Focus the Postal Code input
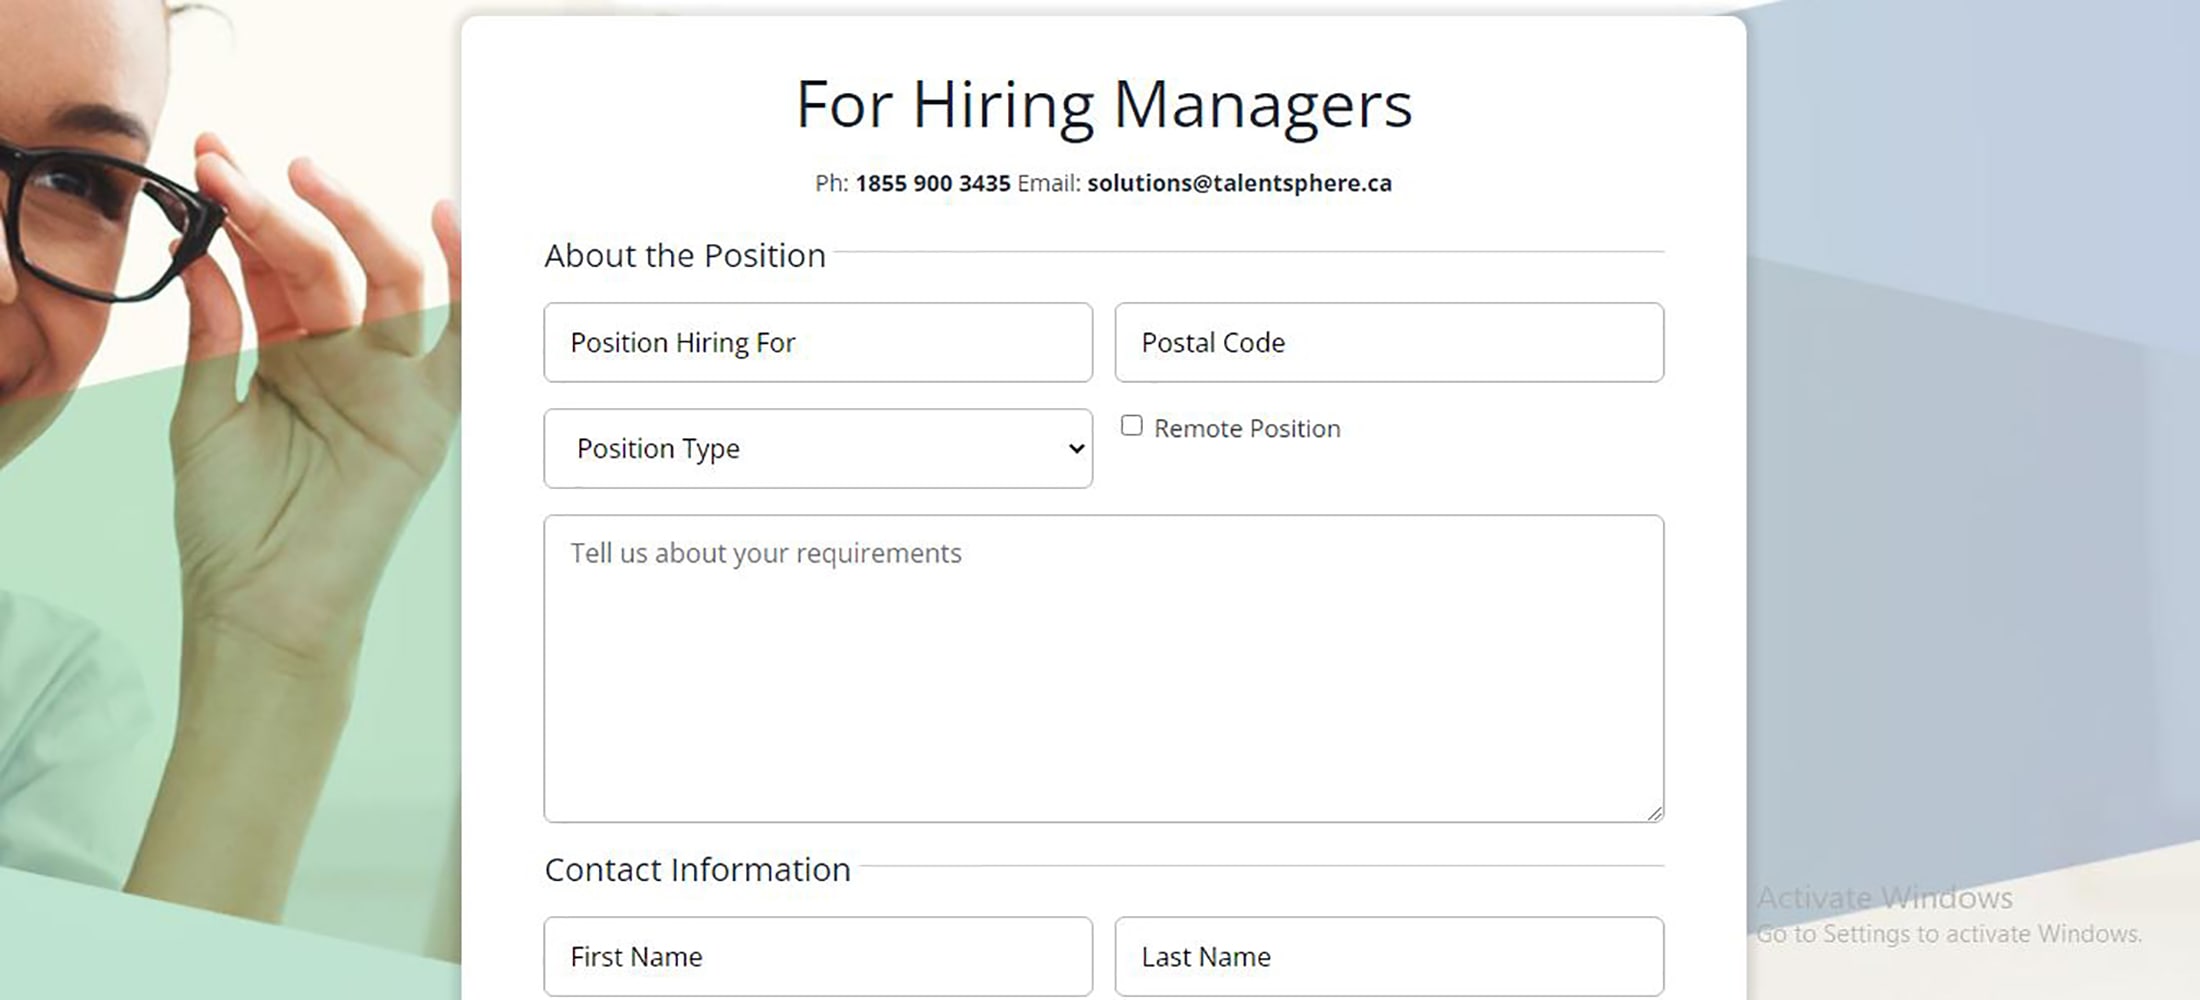The image size is (2200, 1000). [x=1388, y=342]
